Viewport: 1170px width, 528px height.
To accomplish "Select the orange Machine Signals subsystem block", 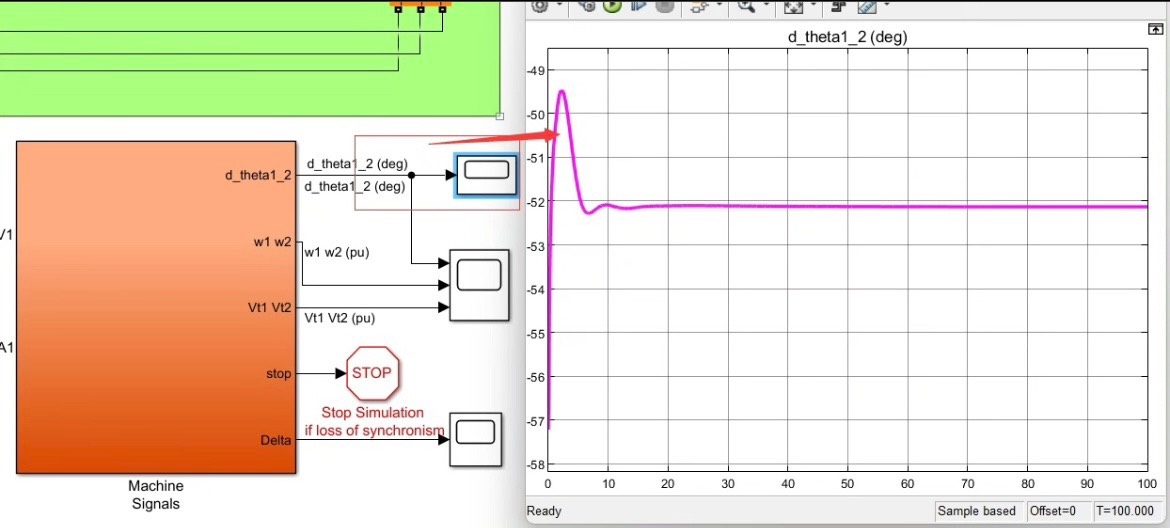I will click(x=156, y=307).
